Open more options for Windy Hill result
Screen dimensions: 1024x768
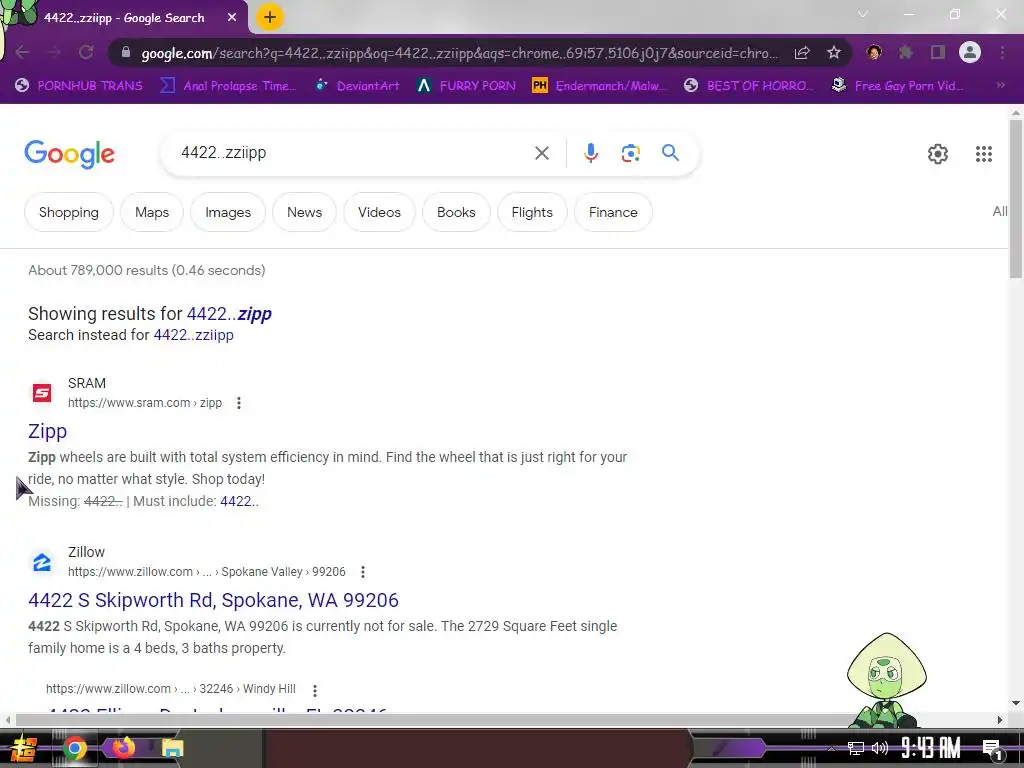click(315, 690)
